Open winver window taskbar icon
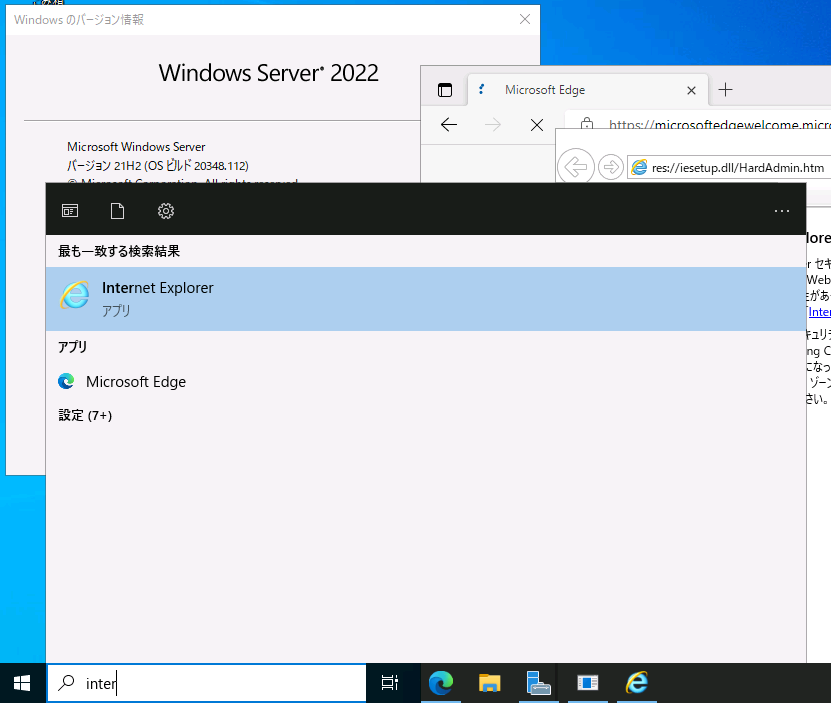This screenshot has width=831, height=703. 587,683
